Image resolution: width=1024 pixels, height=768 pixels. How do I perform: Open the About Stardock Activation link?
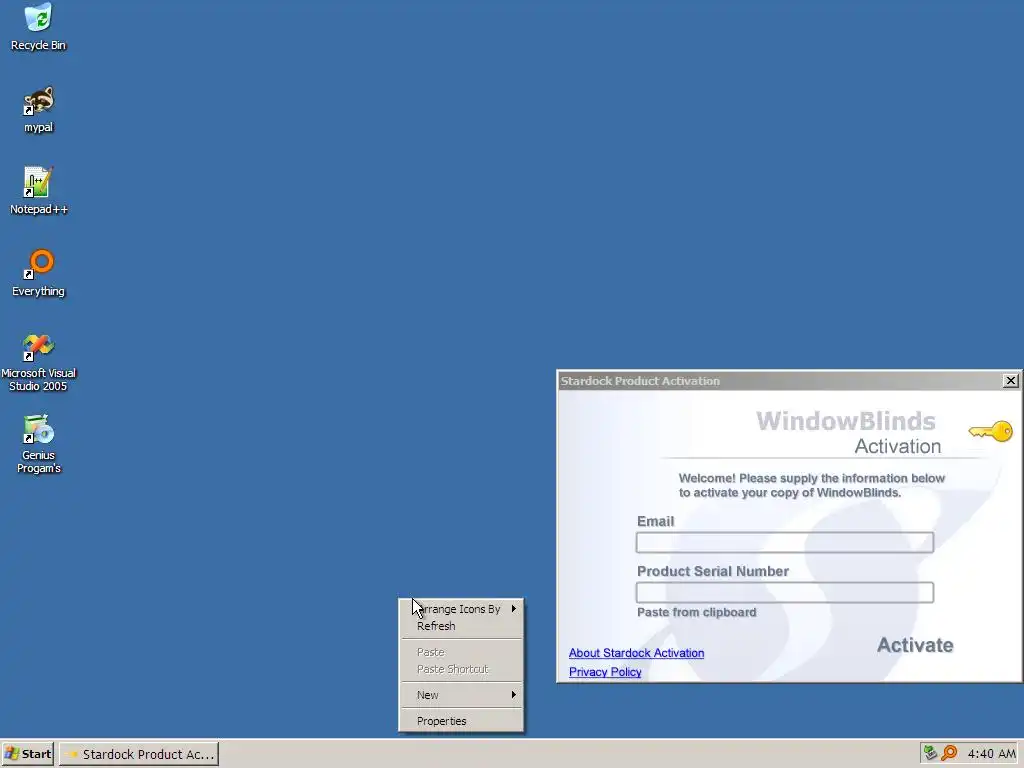[636, 653]
